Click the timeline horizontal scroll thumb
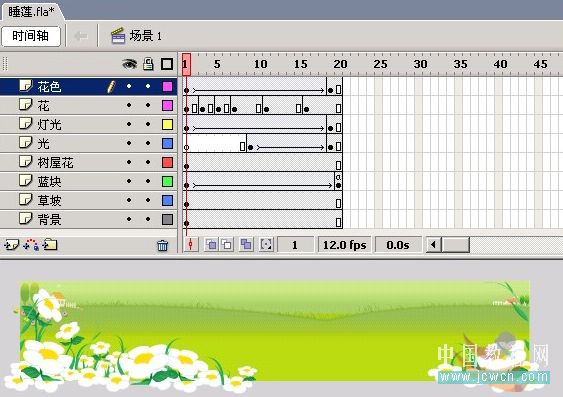 pos(455,245)
